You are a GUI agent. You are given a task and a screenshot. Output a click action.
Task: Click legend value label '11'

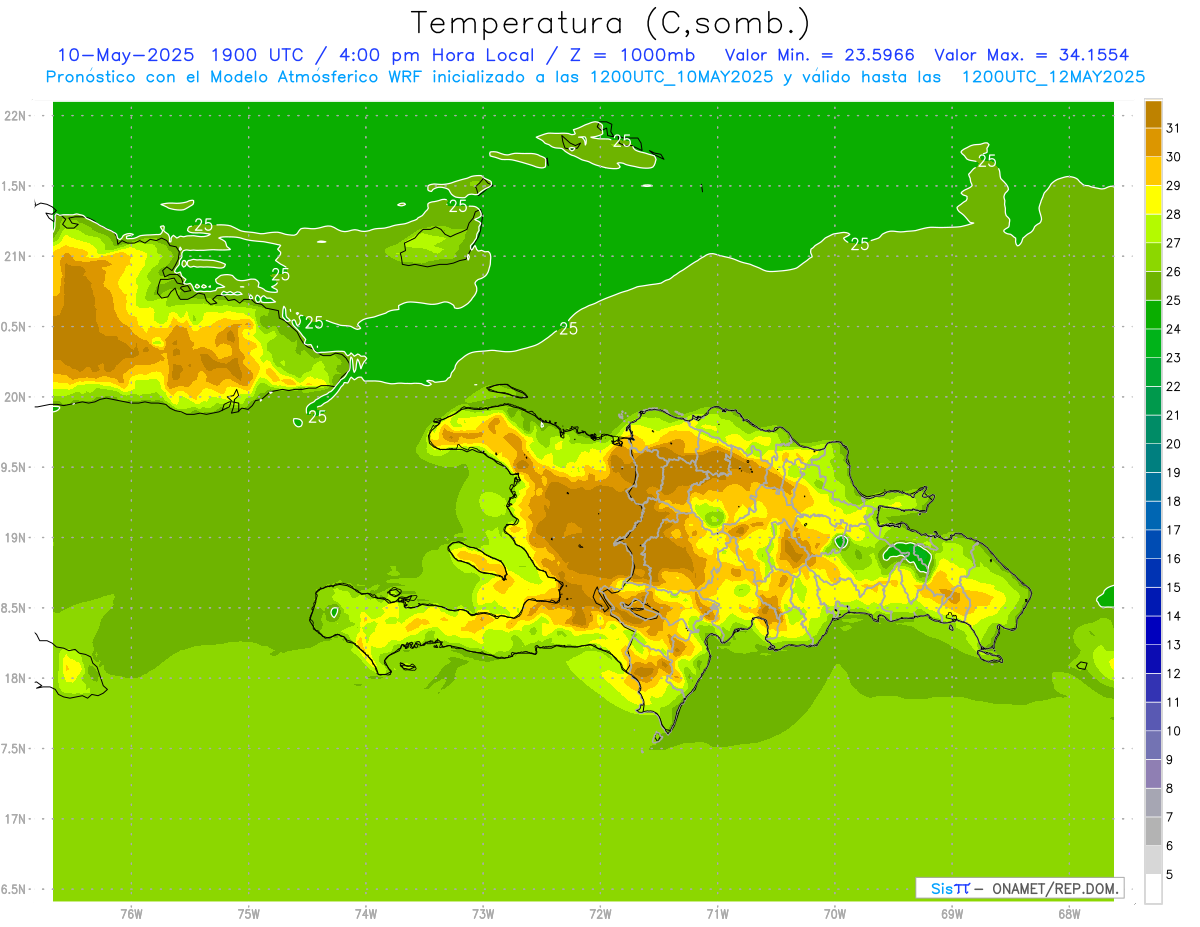pyautogui.click(x=1173, y=702)
